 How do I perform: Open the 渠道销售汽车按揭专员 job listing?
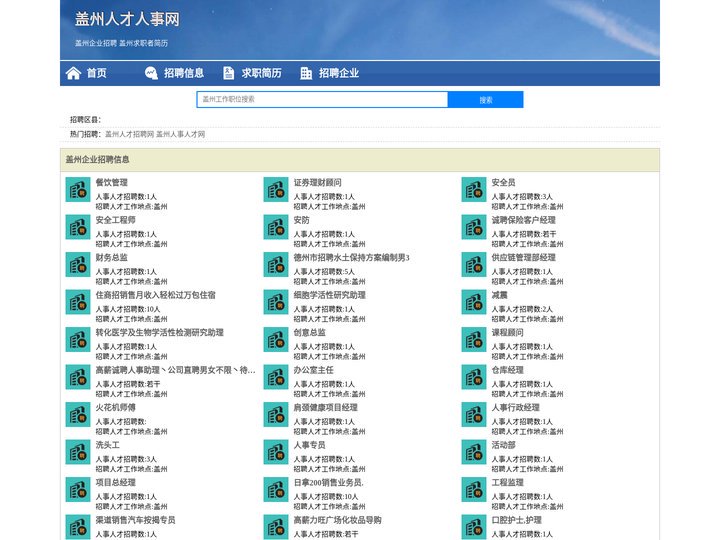pos(135,520)
